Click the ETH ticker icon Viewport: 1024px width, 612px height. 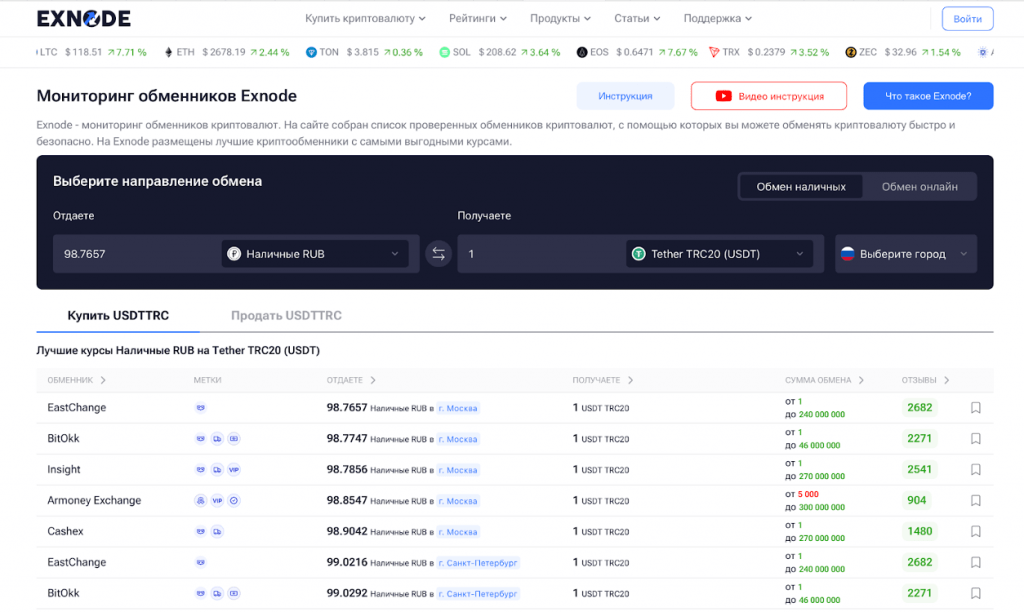click(168, 52)
